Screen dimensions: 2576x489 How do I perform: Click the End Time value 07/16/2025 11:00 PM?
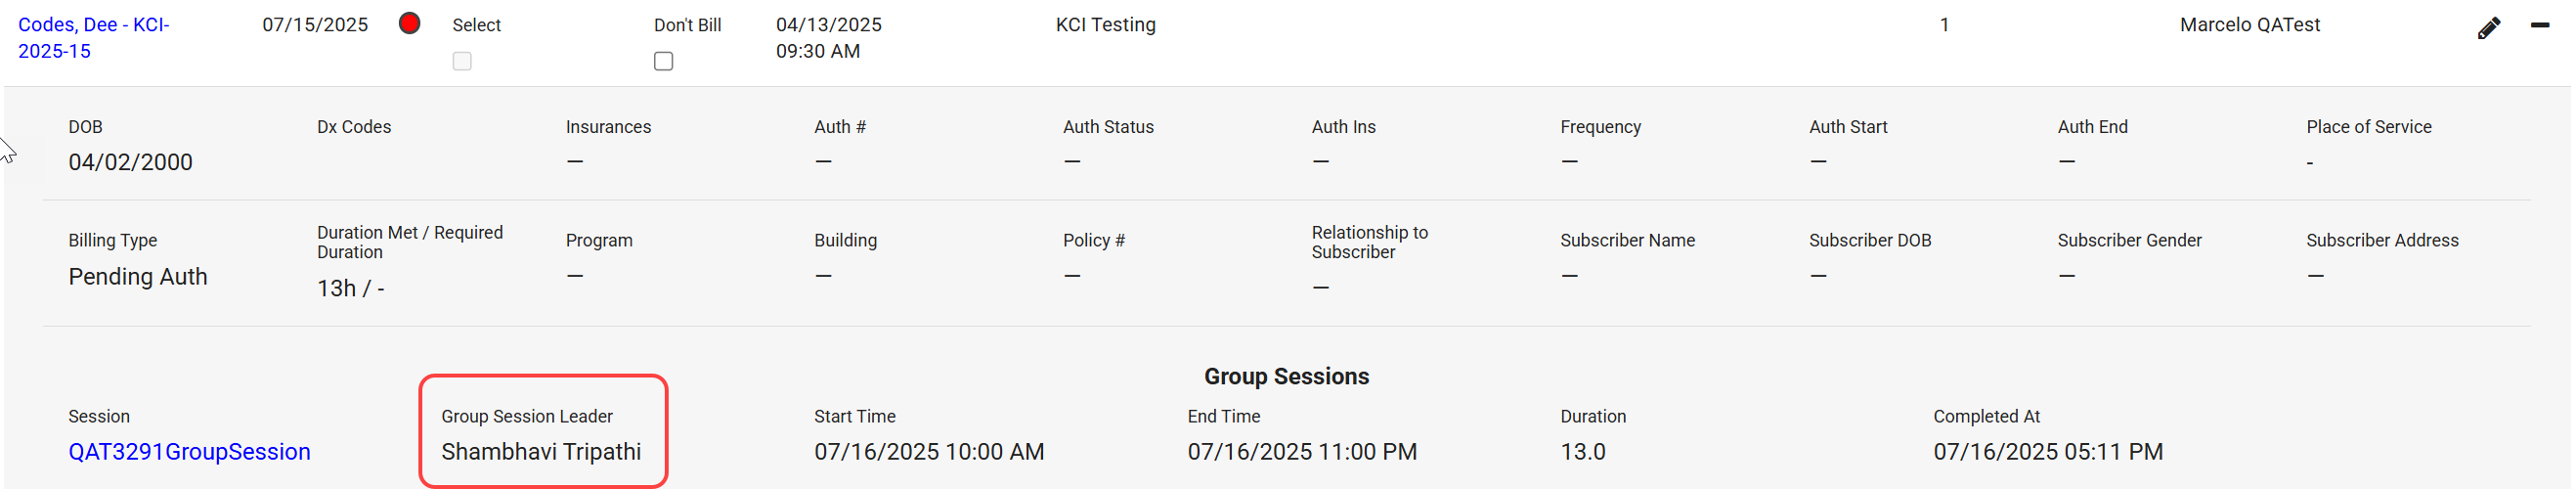click(1301, 452)
